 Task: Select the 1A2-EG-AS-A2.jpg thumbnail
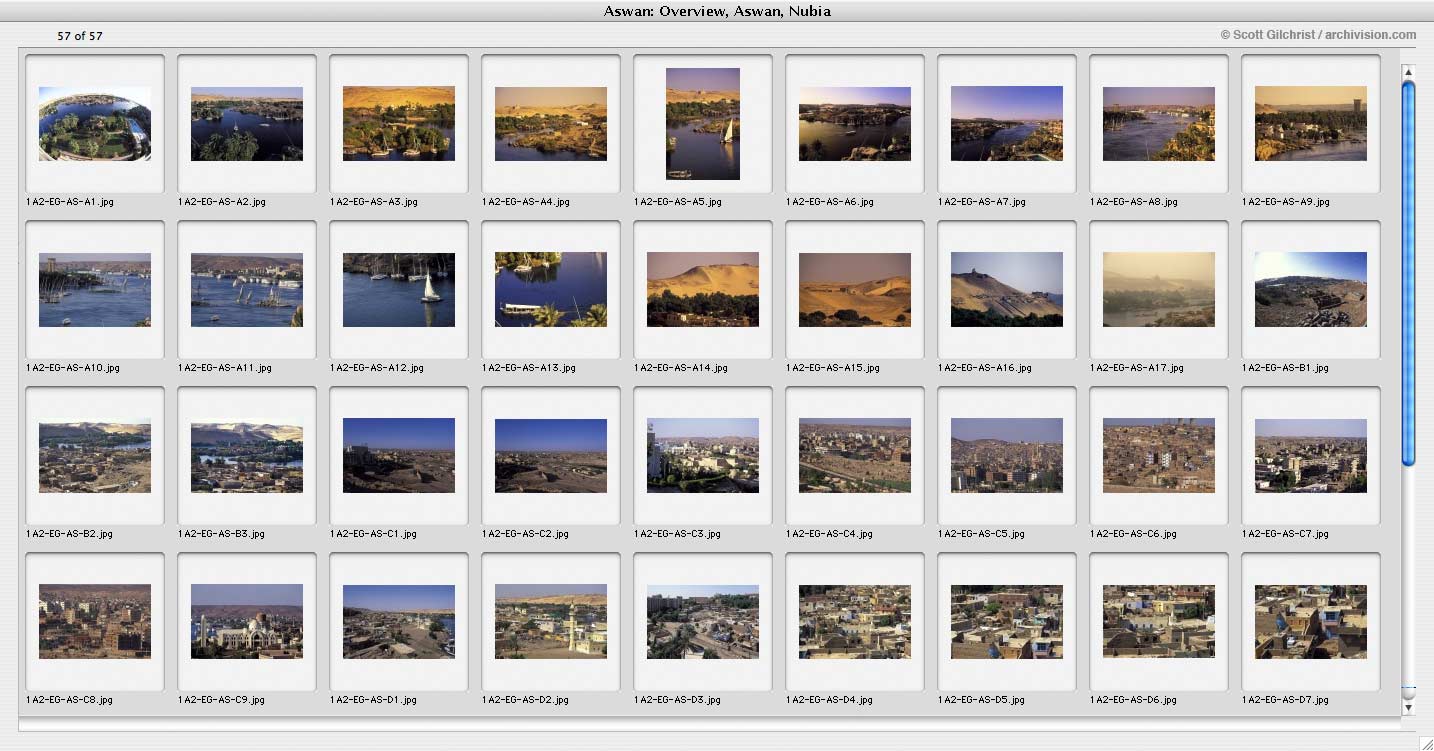[x=247, y=124]
